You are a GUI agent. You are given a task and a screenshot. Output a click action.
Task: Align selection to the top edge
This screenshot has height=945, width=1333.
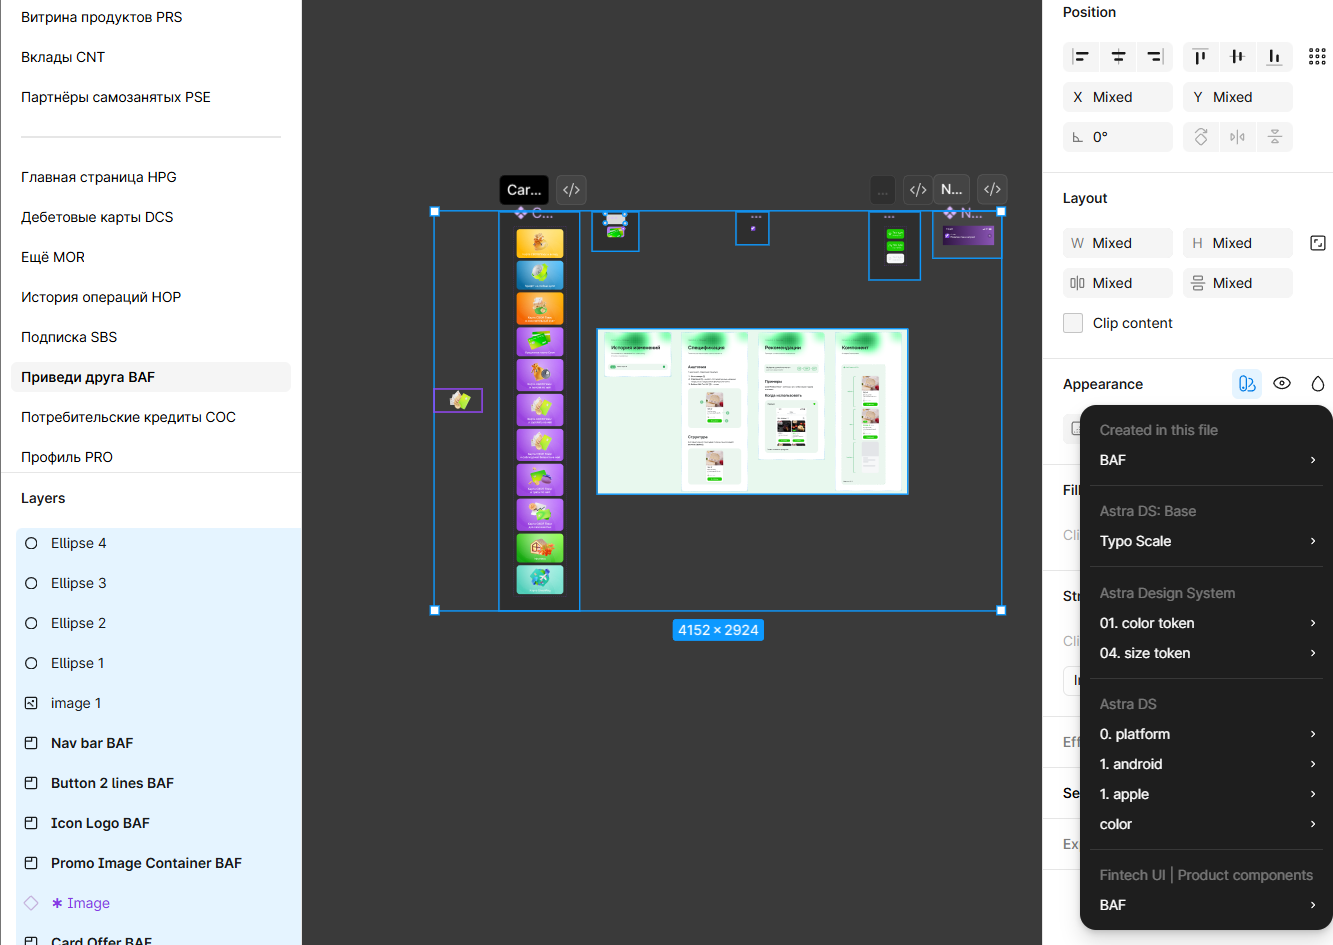point(1200,57)
